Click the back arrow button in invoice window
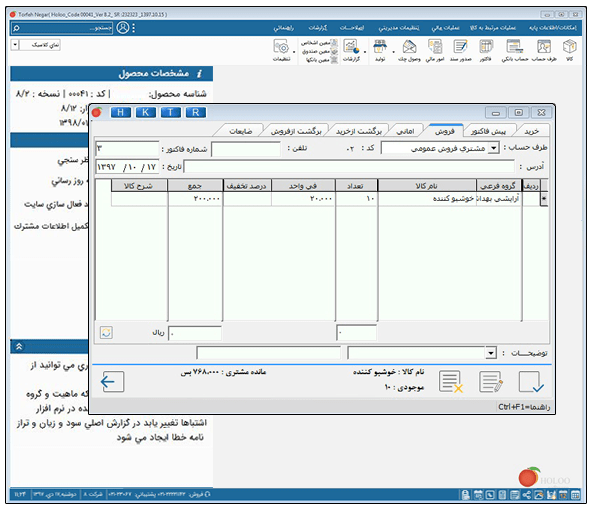The image size is (590, 510). pyautogui.click(x=113, y=382)
